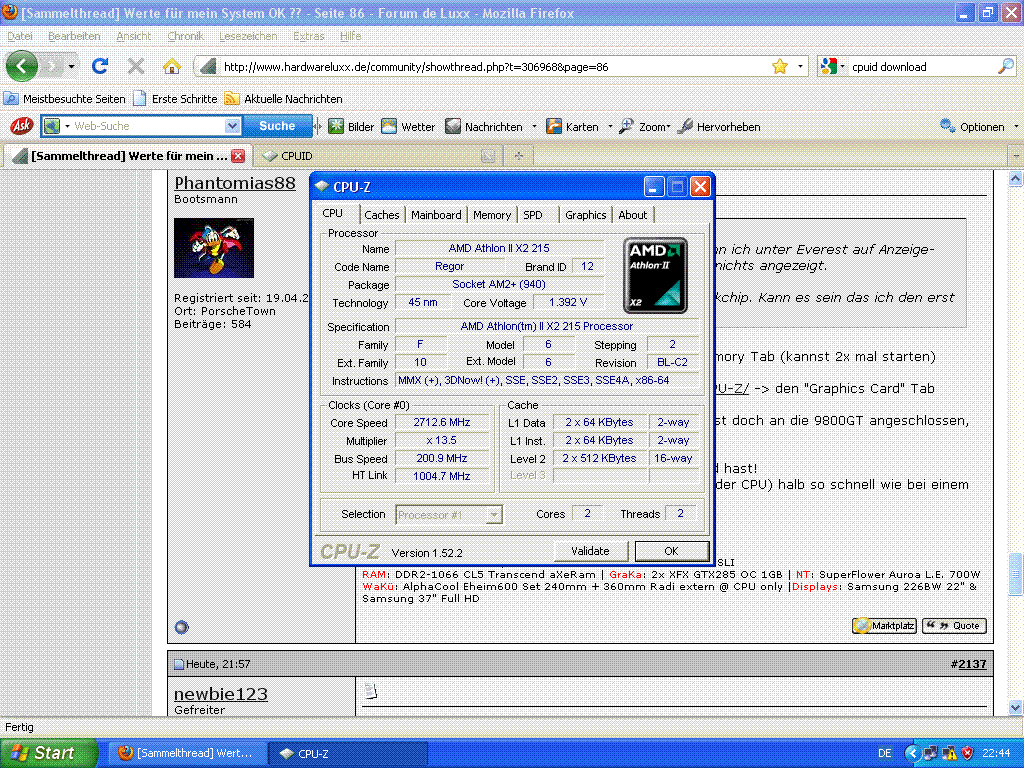Open the Extras menu

click(x=308, y=36)
